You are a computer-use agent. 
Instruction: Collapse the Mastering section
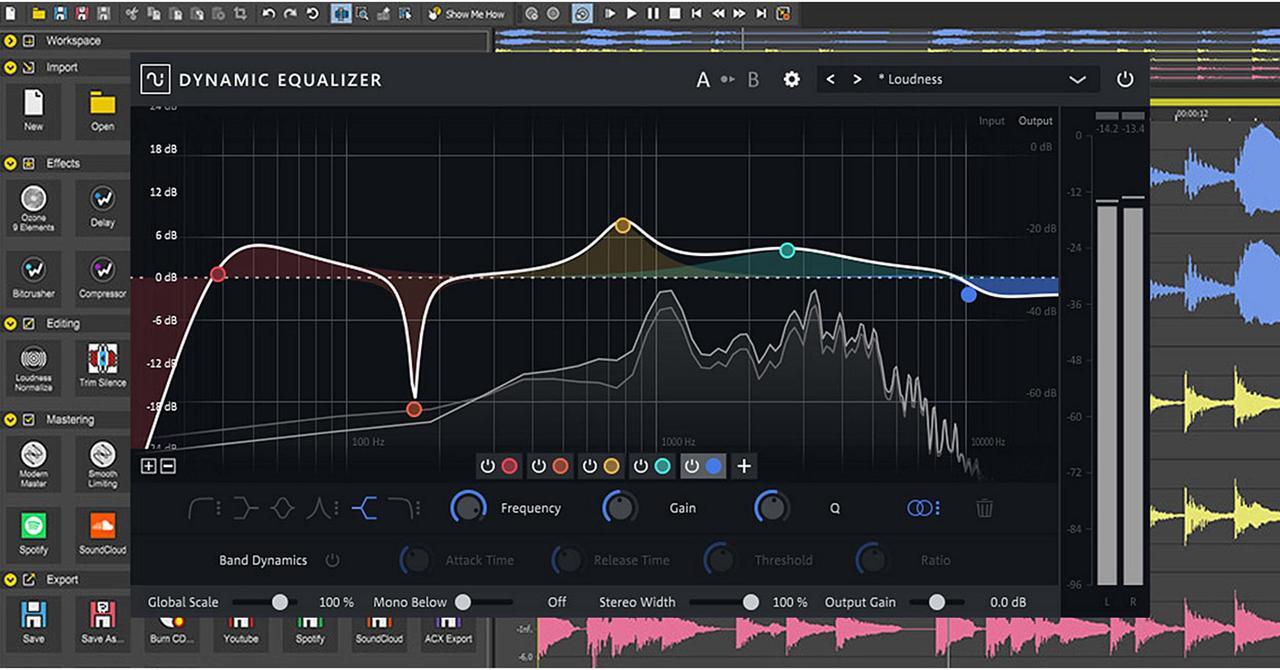click(10, 419)
